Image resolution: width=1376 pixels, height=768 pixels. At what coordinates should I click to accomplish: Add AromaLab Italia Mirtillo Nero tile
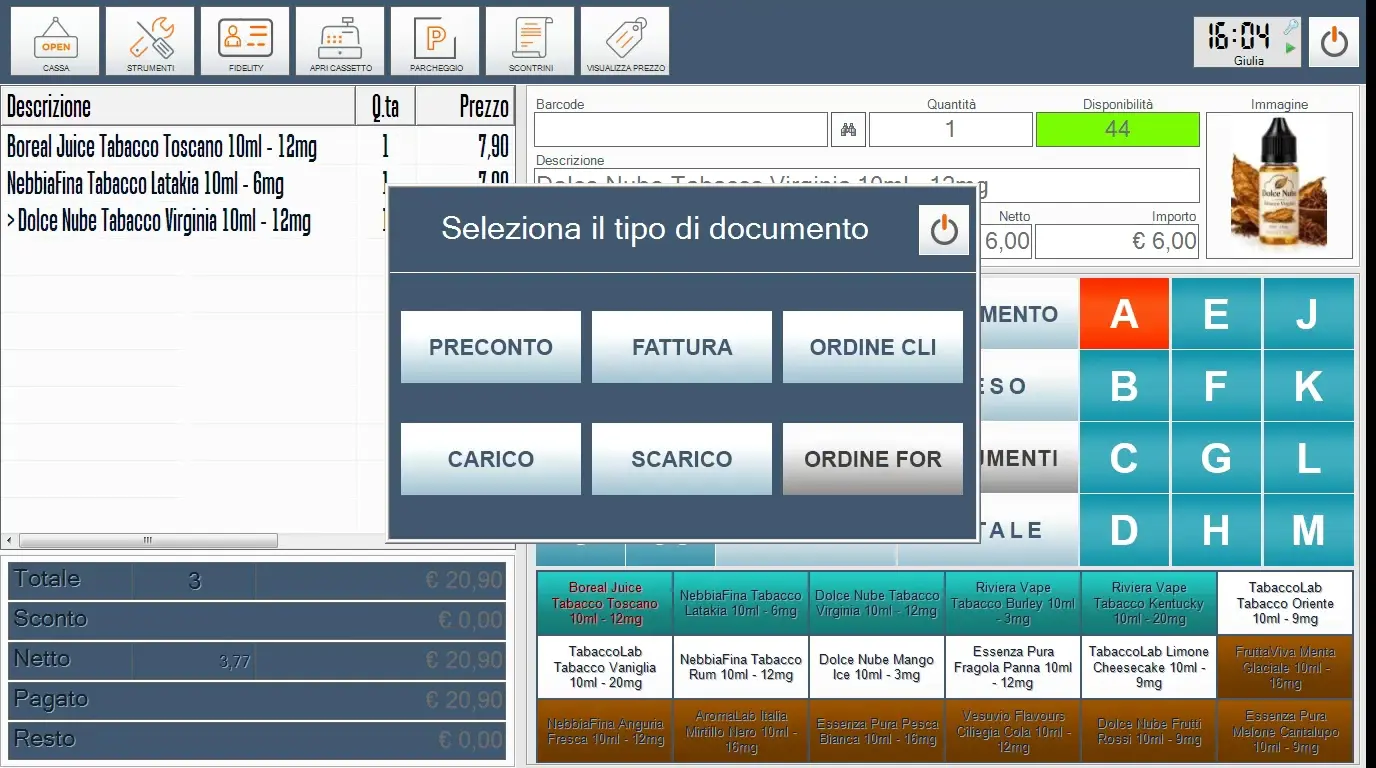(741, 731)
